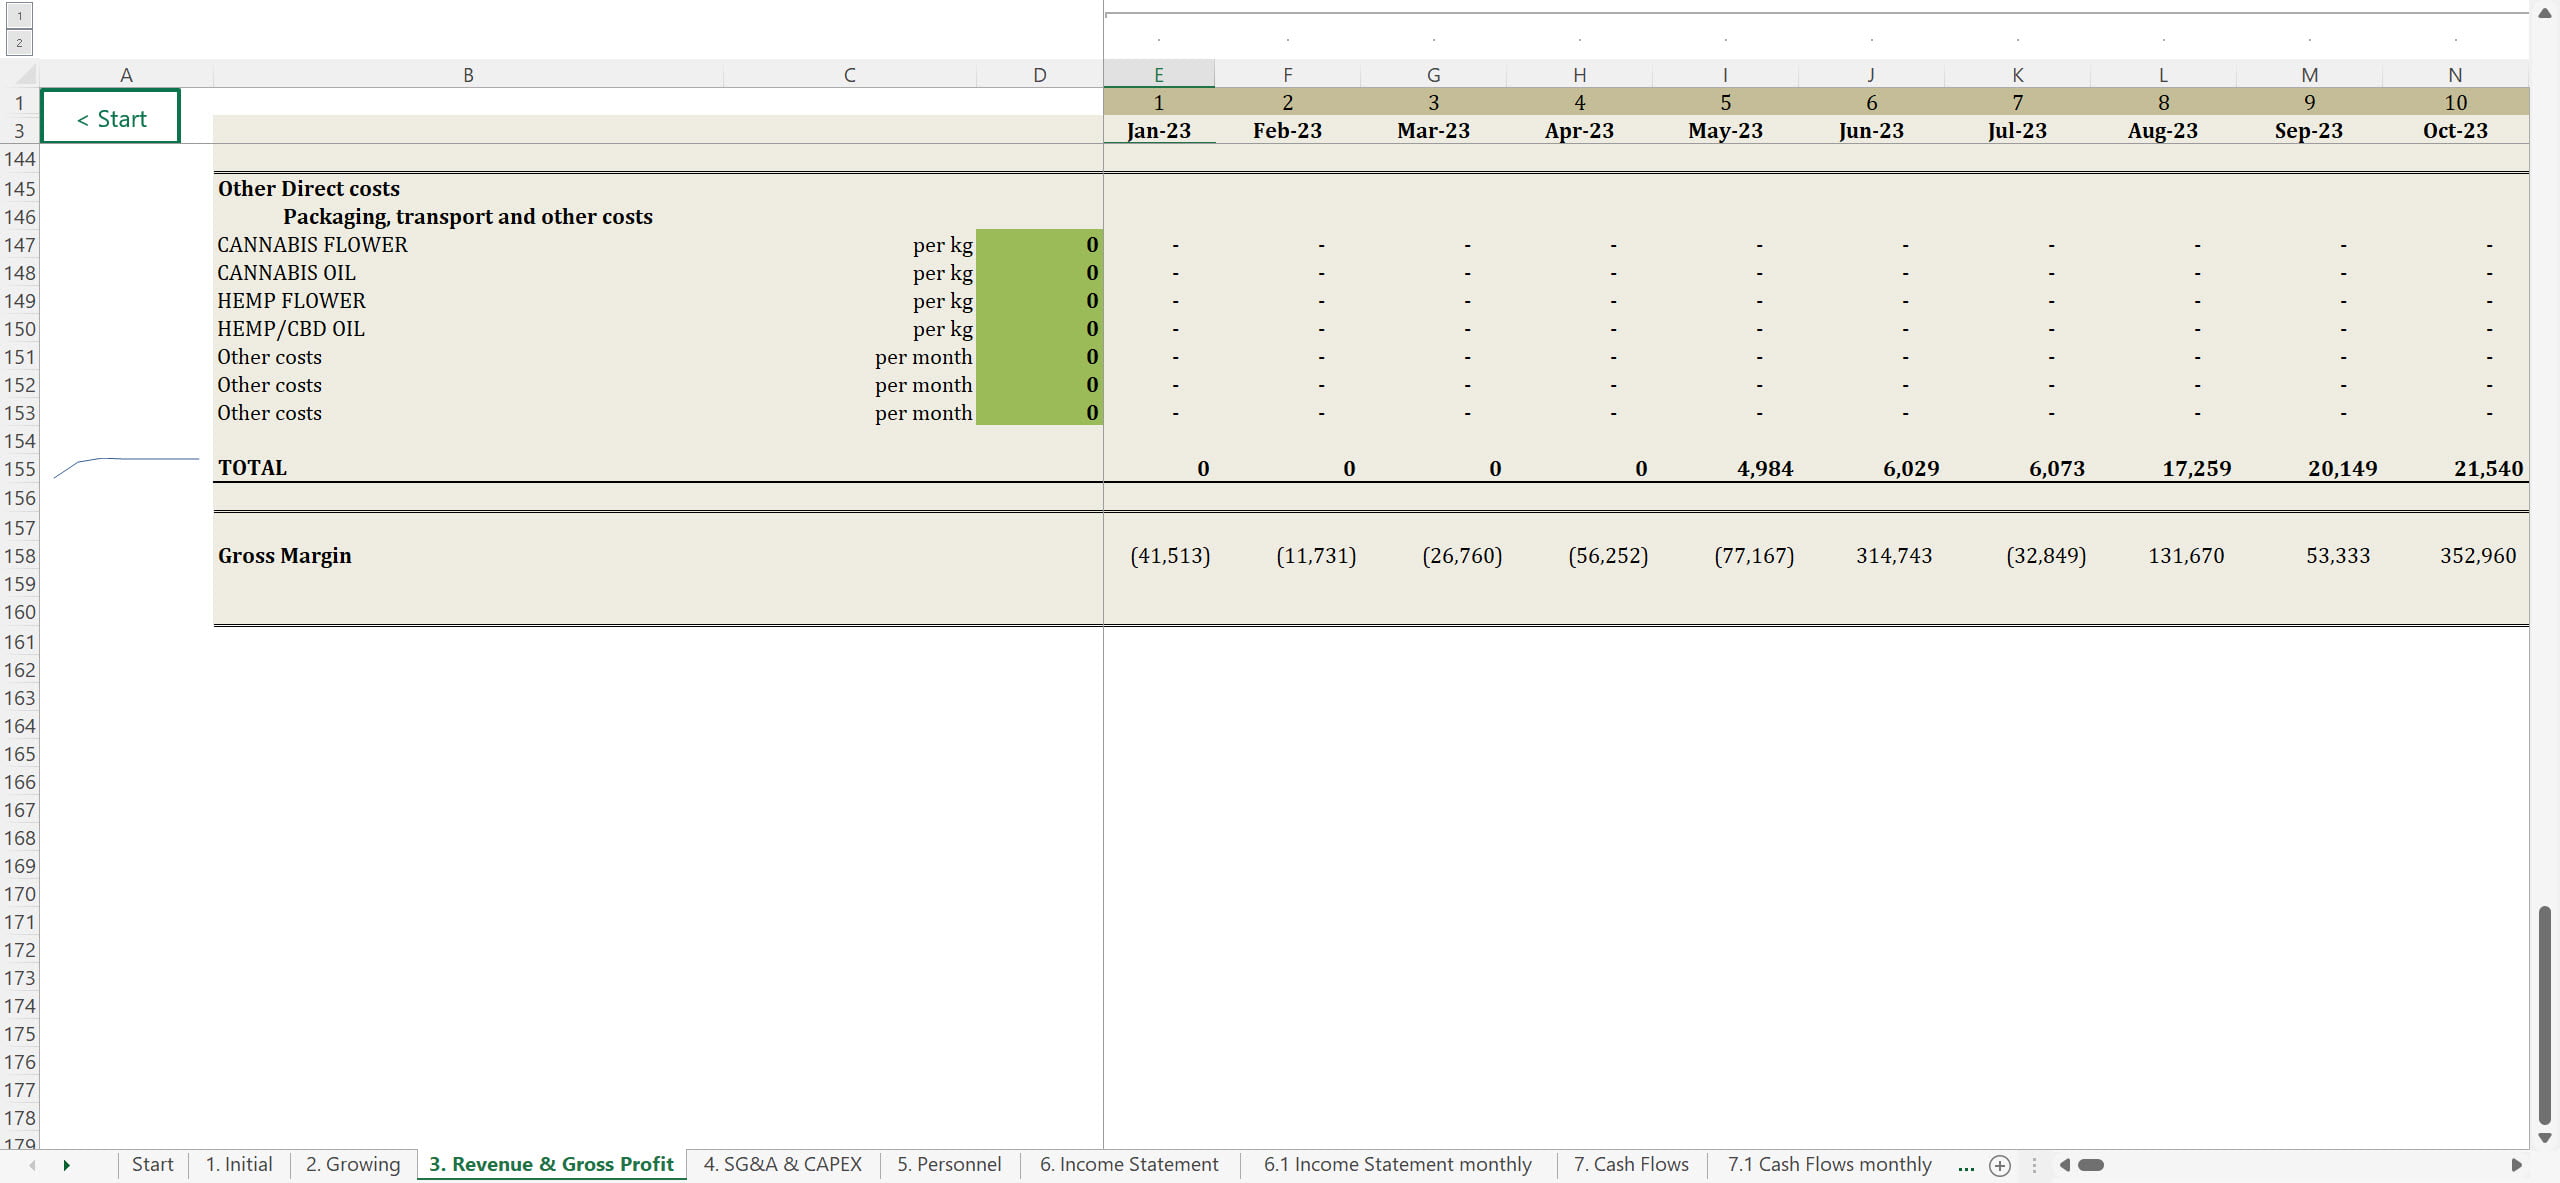
Task: Click vertical scroll up arrow
Action: 2545,13
